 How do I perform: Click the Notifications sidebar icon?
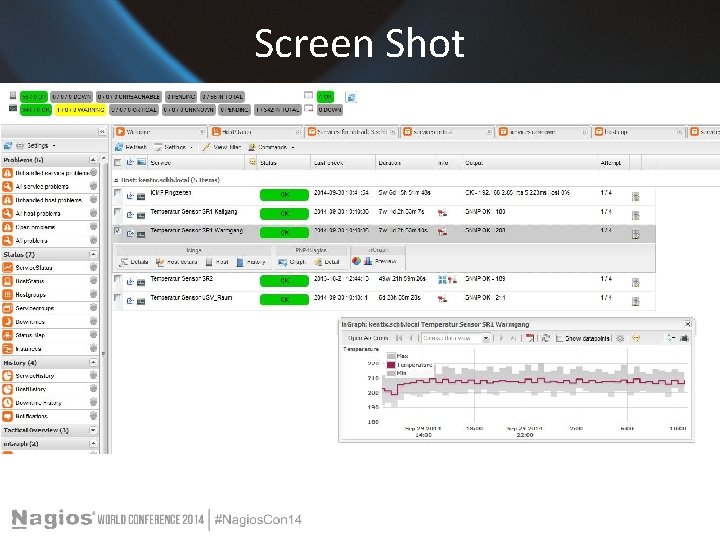tap(7, 416)
